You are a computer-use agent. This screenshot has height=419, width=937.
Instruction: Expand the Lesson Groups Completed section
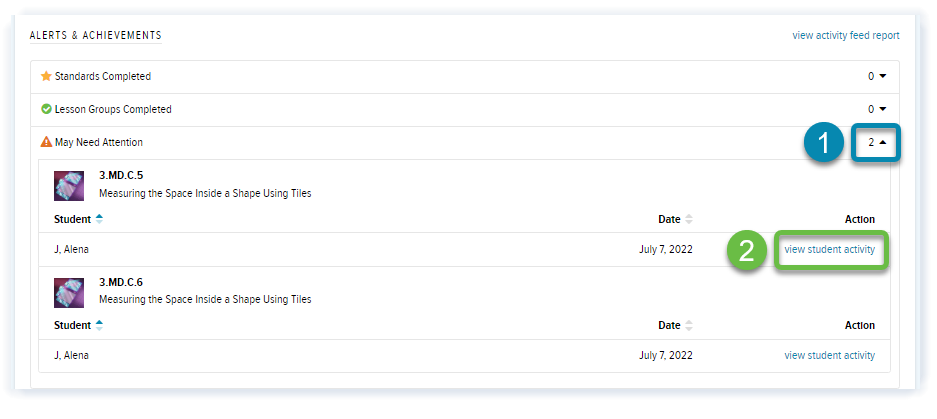click(877, 109)
